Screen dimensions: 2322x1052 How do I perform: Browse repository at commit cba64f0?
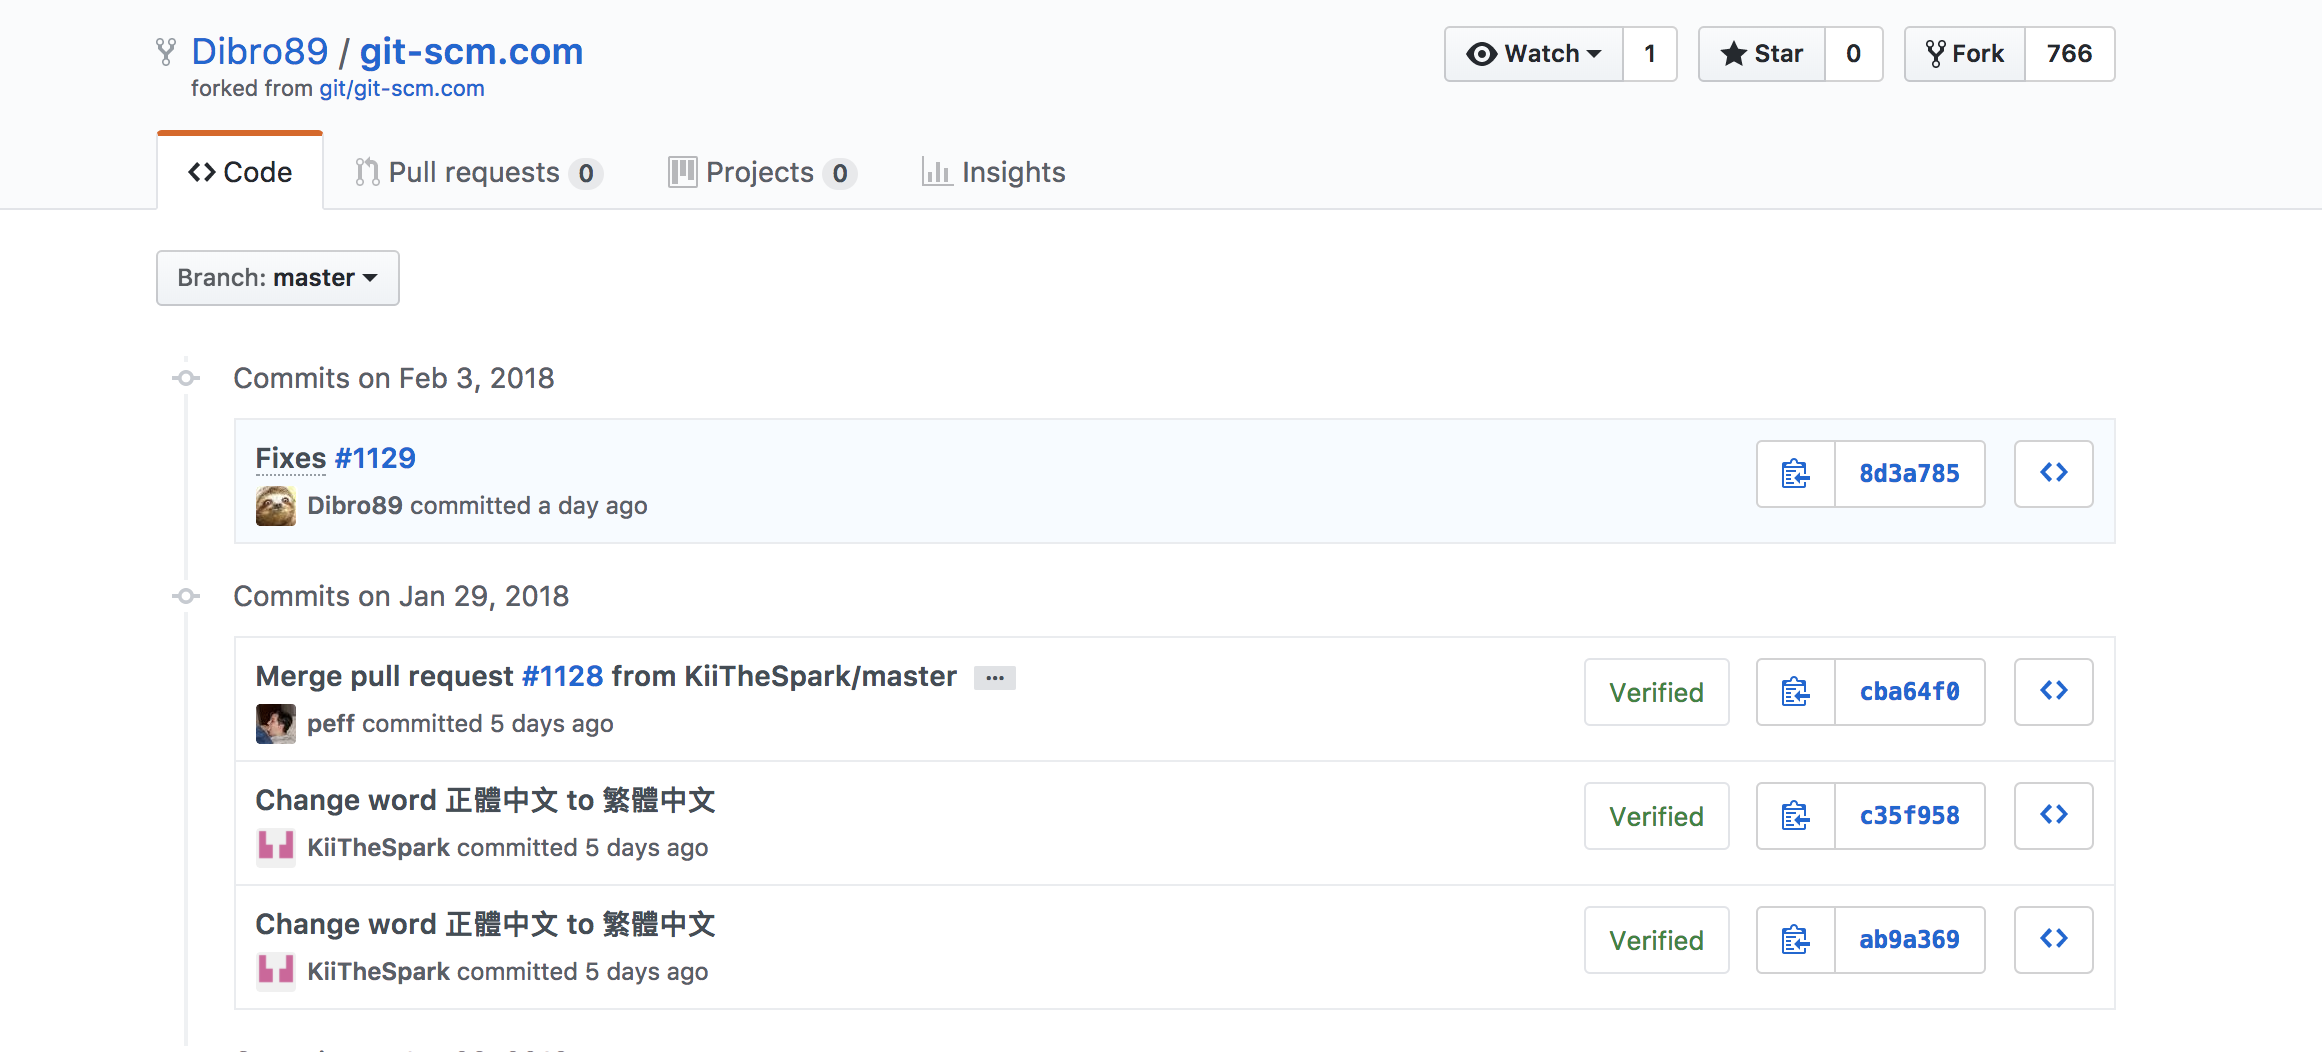click(2054, 692)
